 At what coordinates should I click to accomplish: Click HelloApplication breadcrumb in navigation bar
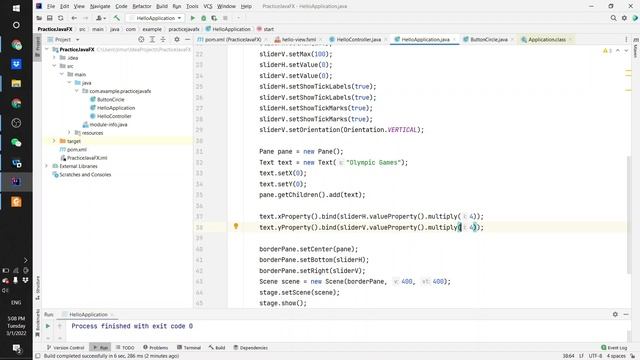(x=228, y=29)
